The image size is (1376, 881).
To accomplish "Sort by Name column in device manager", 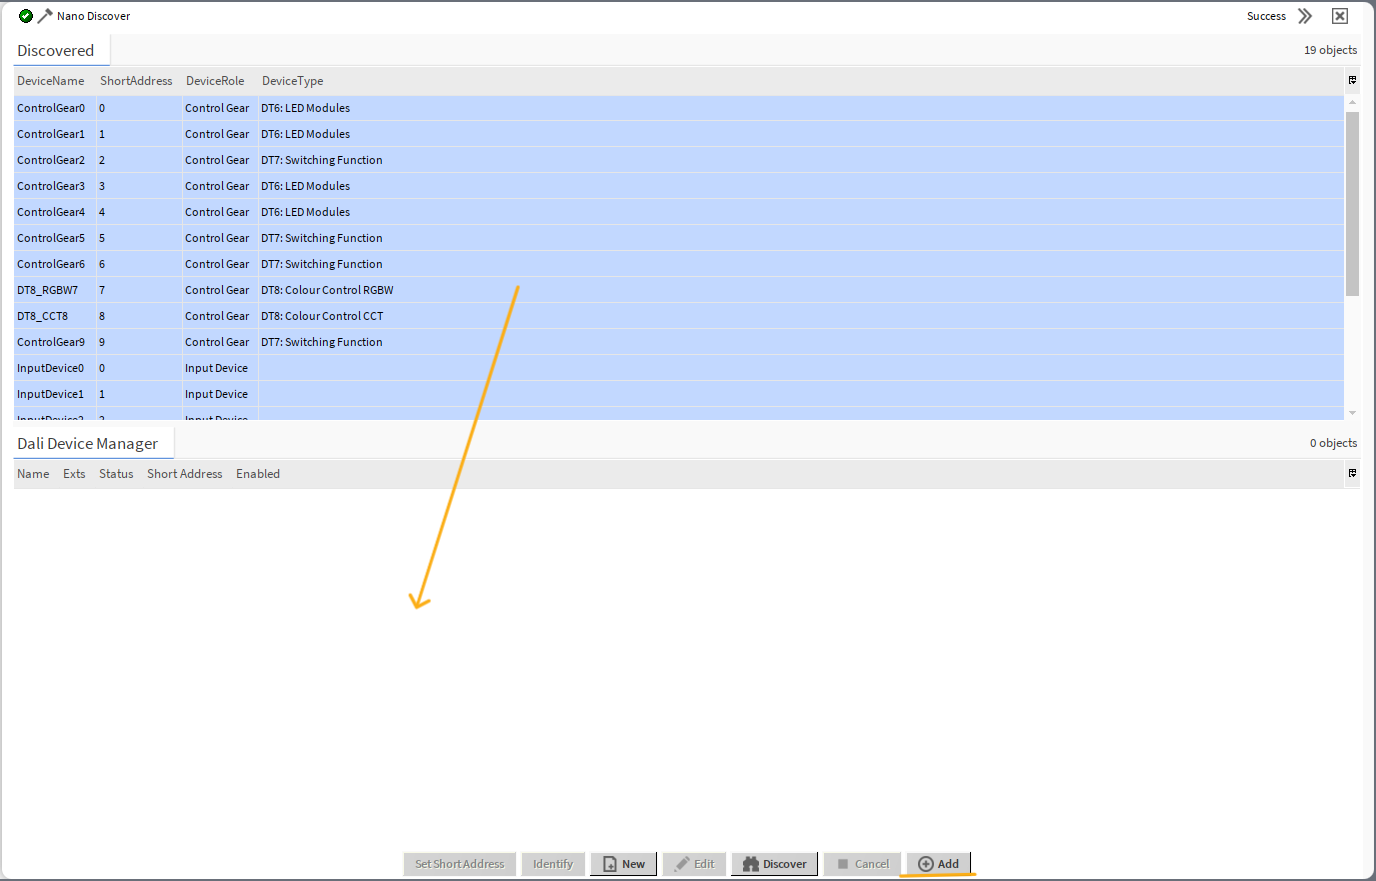I will [x=33, y=474].
